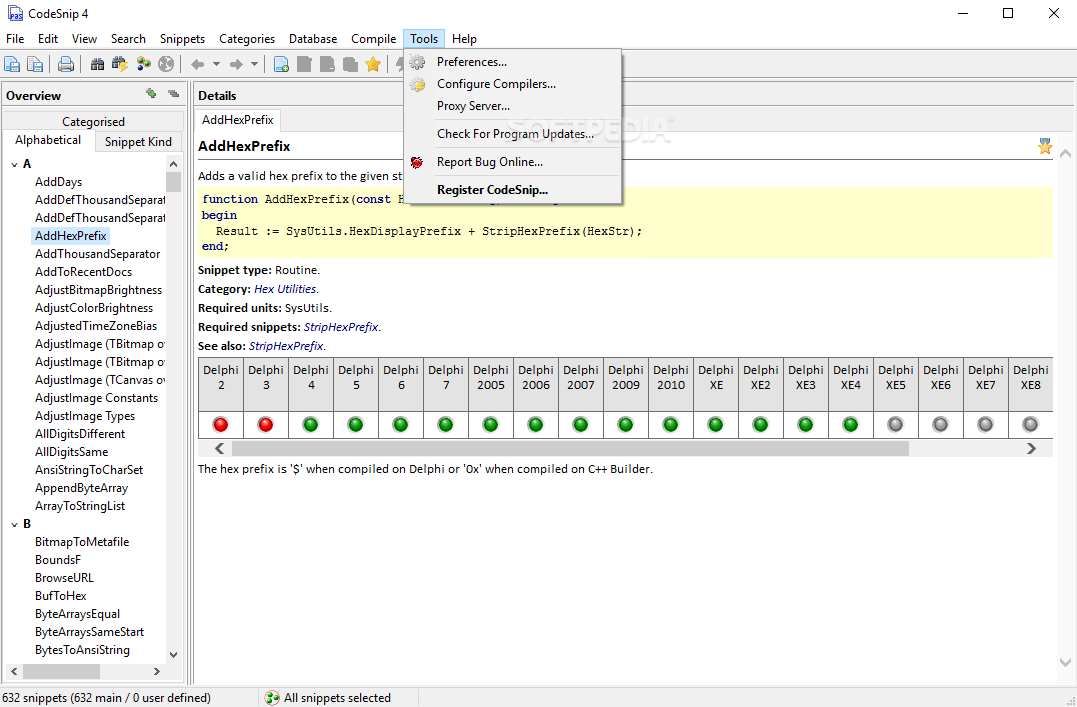Choose Preferences from the Tools menu
Screen dimensions: 1077x707
(512, 62)
